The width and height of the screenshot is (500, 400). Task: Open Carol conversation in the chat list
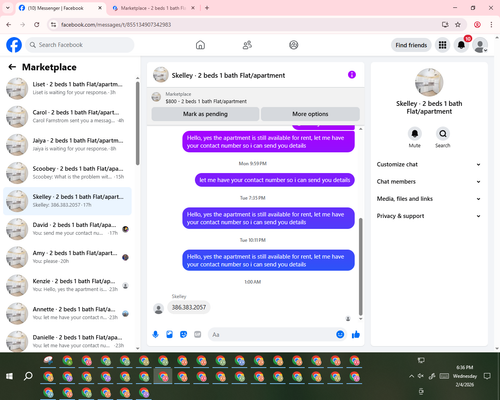pyautogui.click(x=67, y=116)
